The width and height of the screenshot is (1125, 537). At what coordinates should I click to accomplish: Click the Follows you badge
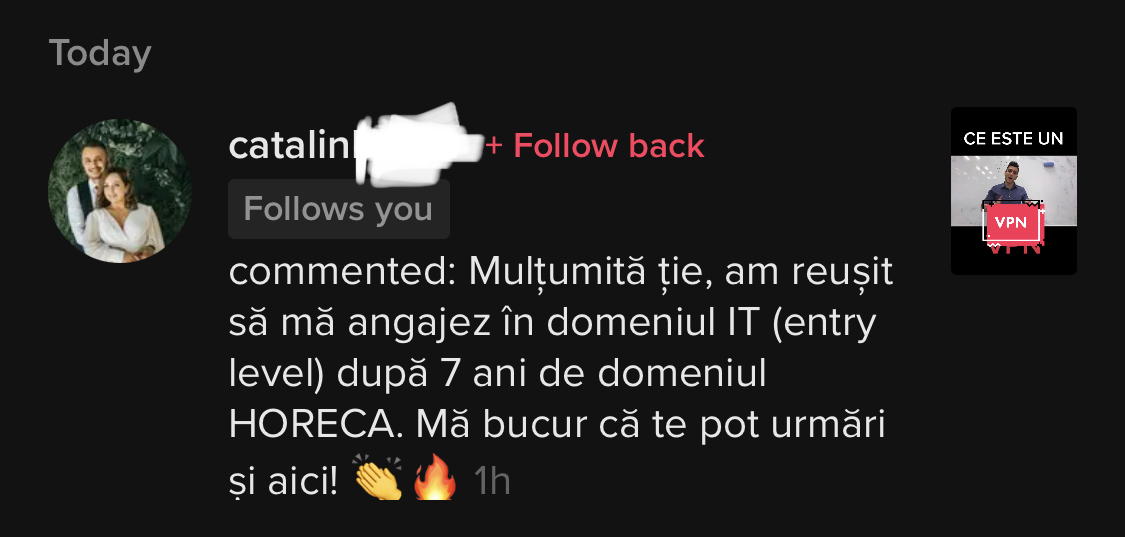click(339, 209)
